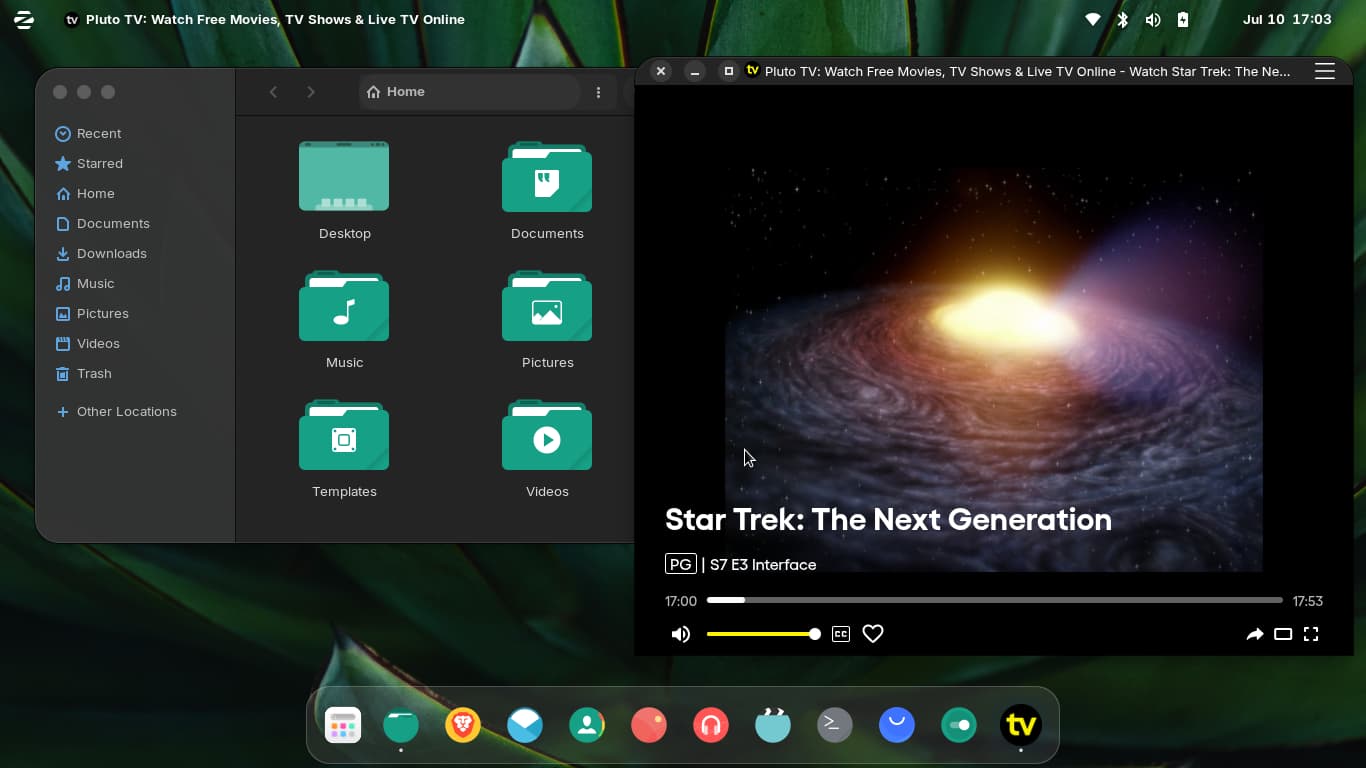This screenshot has height=768, width=1366.
Task: Go back in the Files window
Action: pos(273,92)
